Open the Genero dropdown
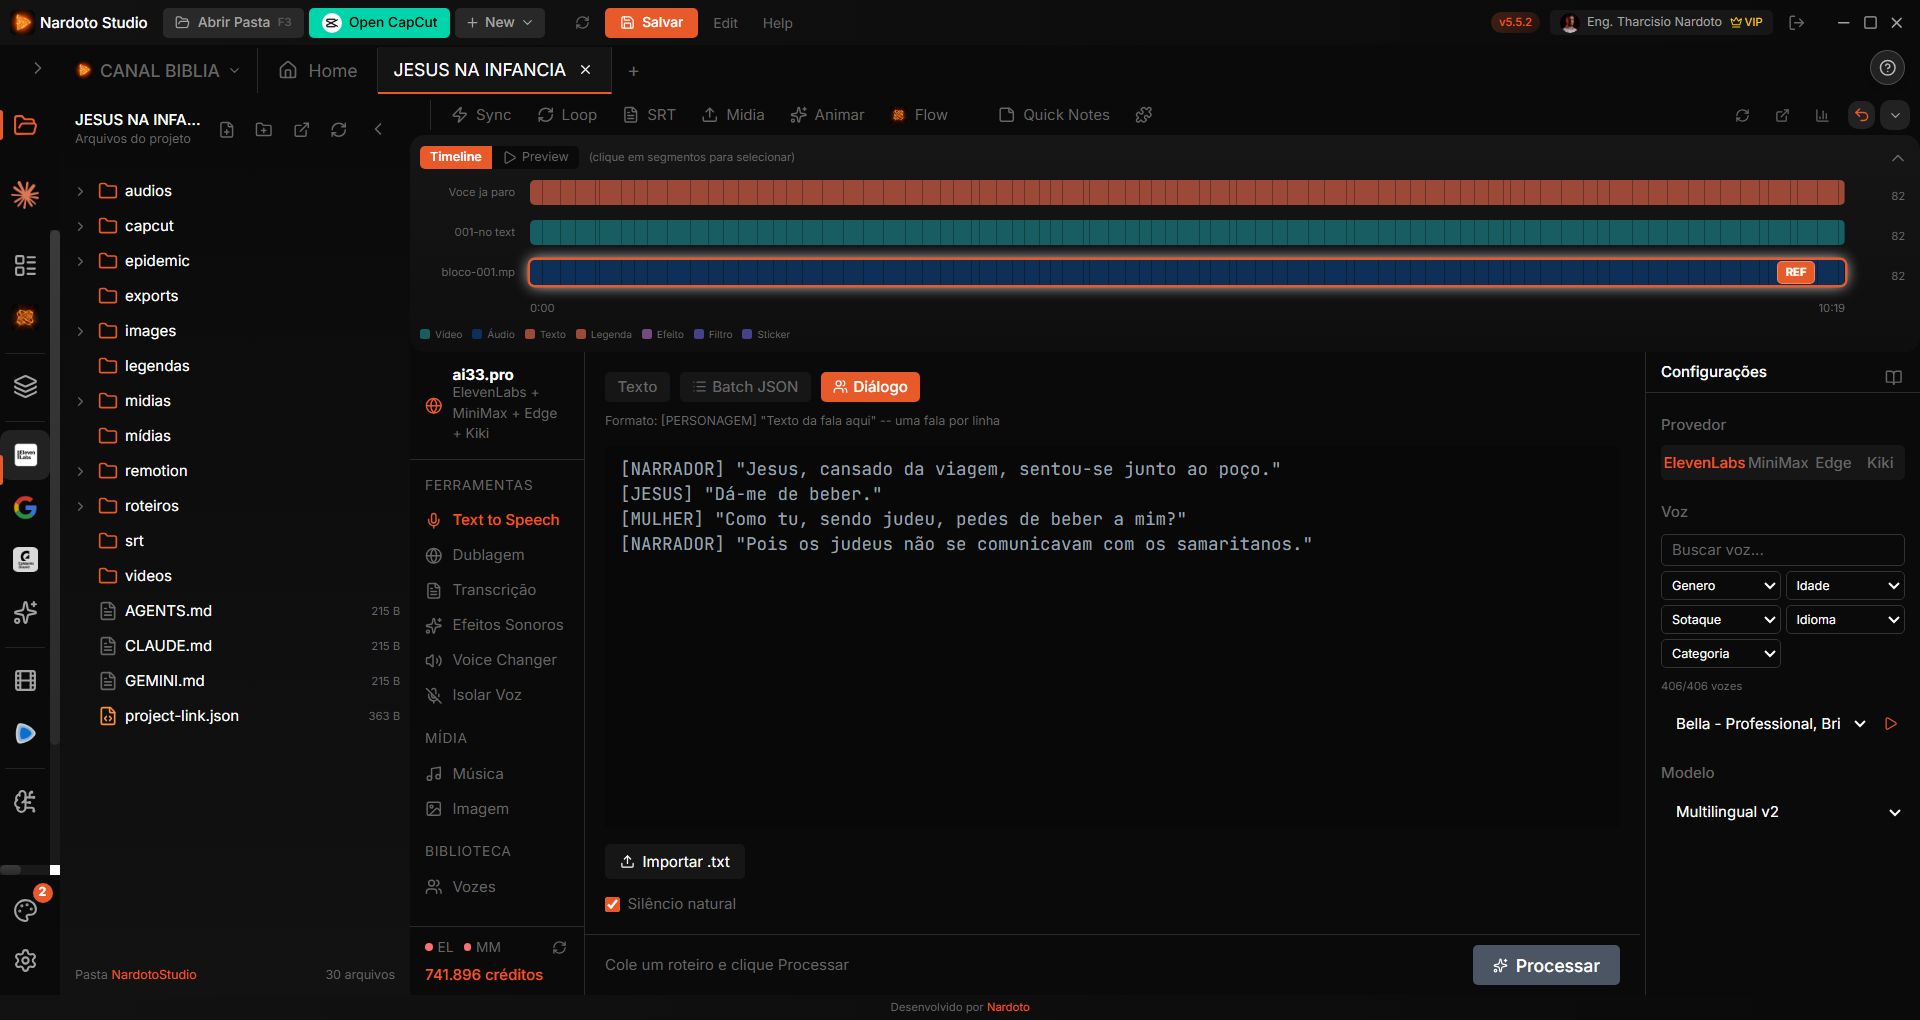1920x1020 pixels. (1718, 585)
